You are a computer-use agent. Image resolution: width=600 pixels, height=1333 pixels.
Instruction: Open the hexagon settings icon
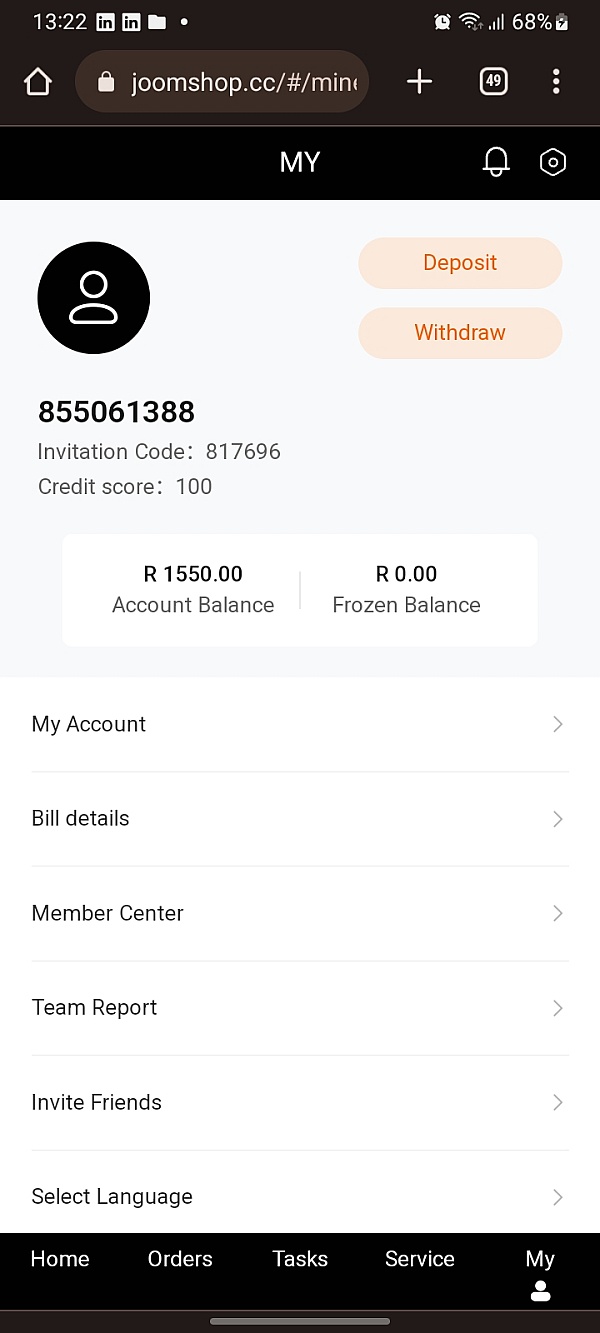coord(553,162)
